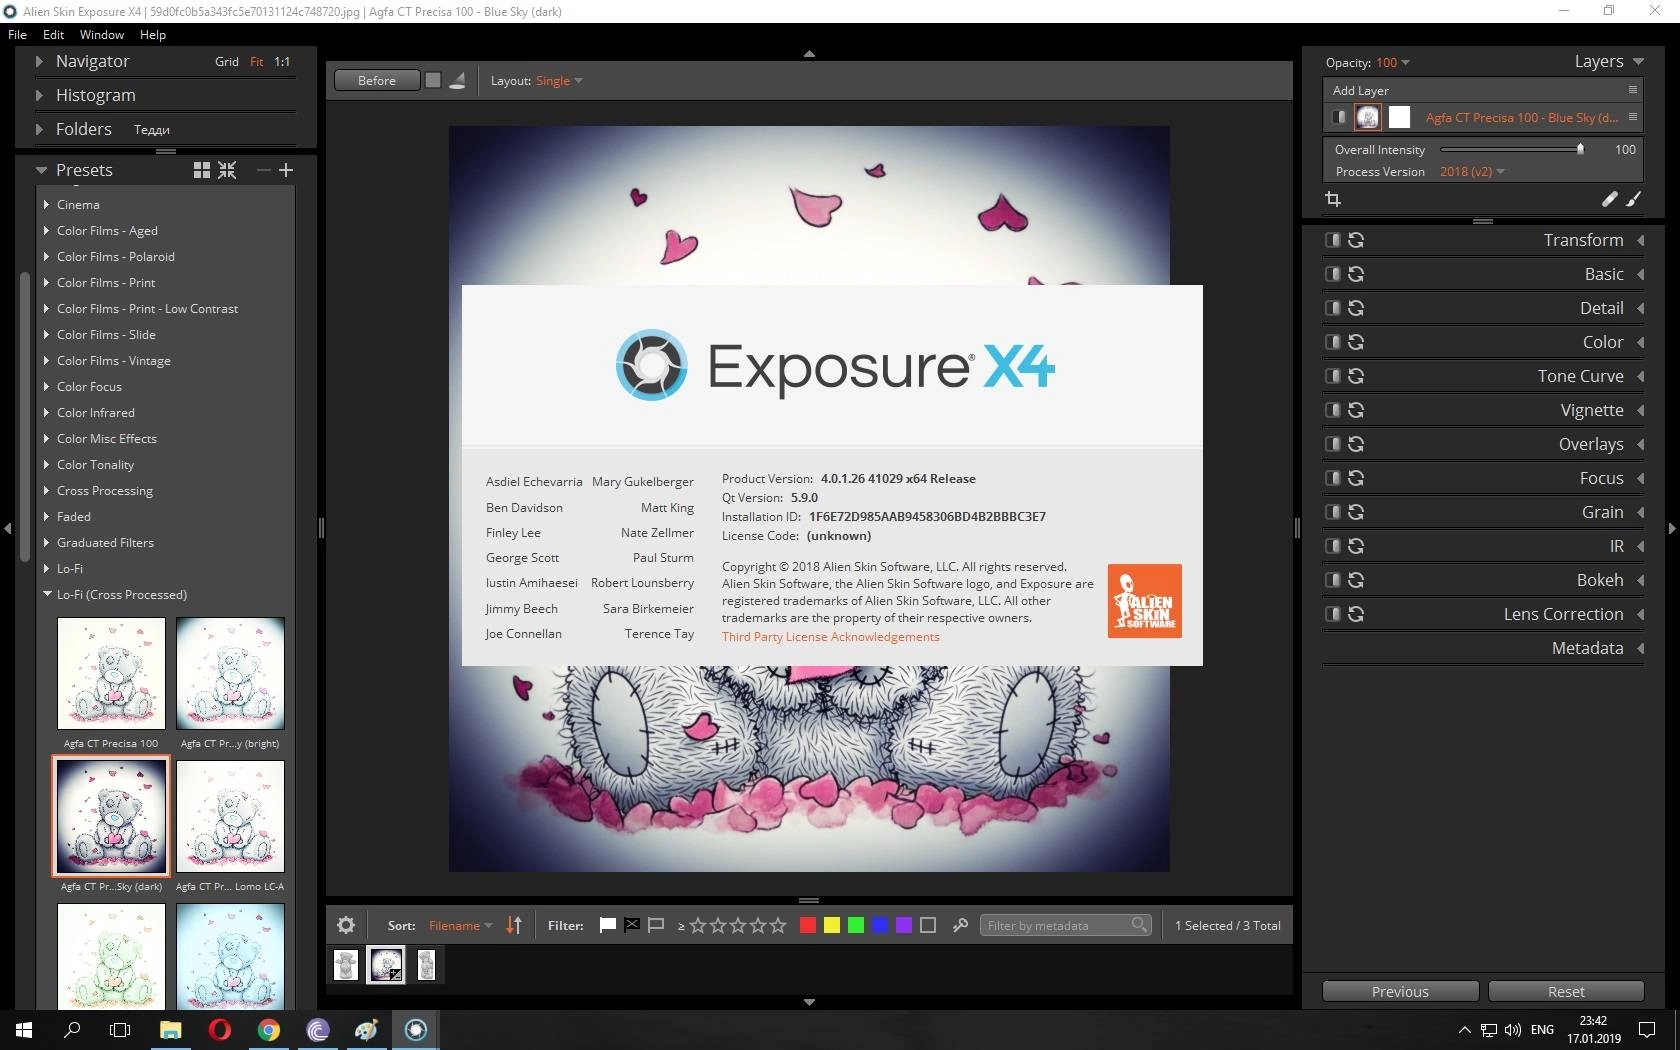Toggle the Color panel on/off

pyautogui.click(x=1332, y=342)
